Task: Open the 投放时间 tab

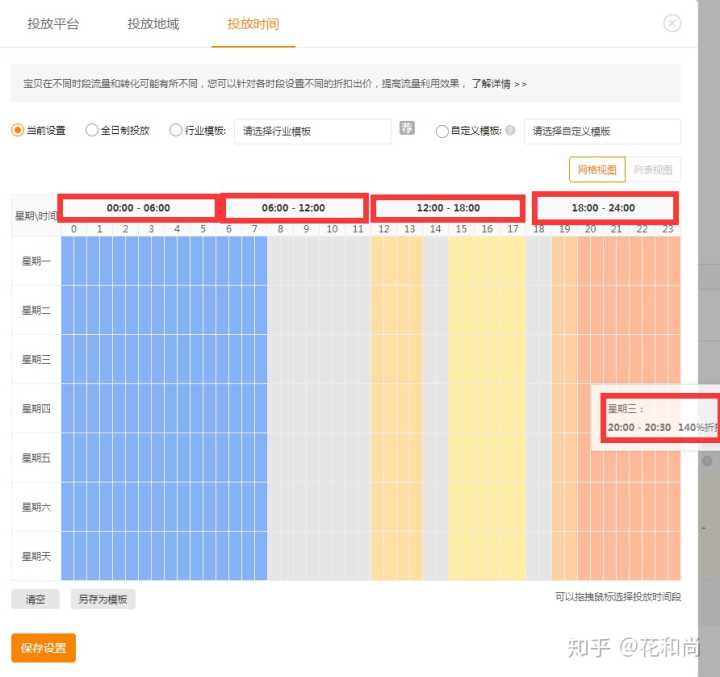Action: coord(253,24)
